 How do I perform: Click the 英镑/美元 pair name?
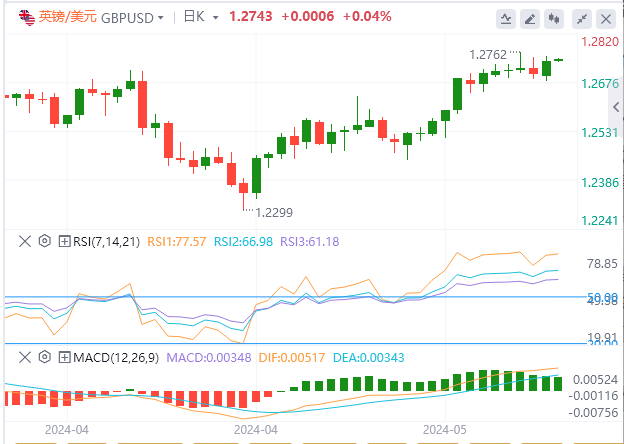(68, 17)
